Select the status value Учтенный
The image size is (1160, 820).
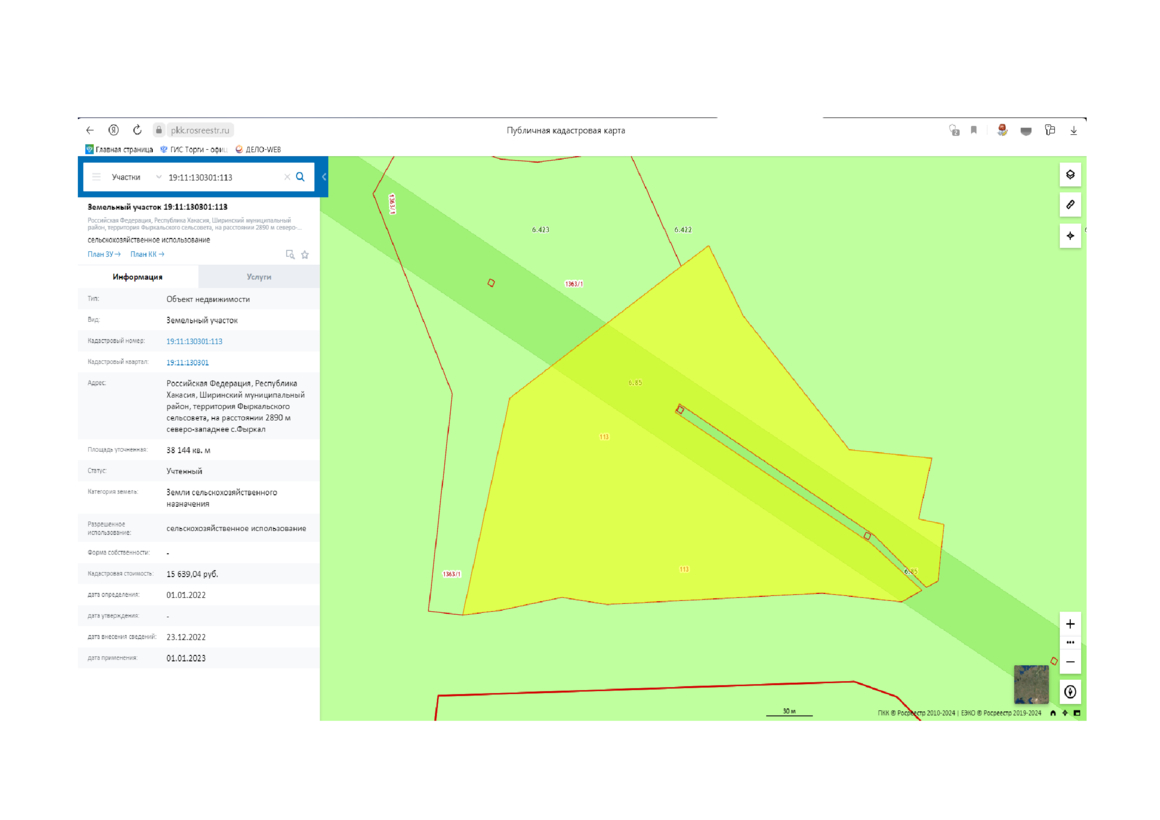[184, 471]
